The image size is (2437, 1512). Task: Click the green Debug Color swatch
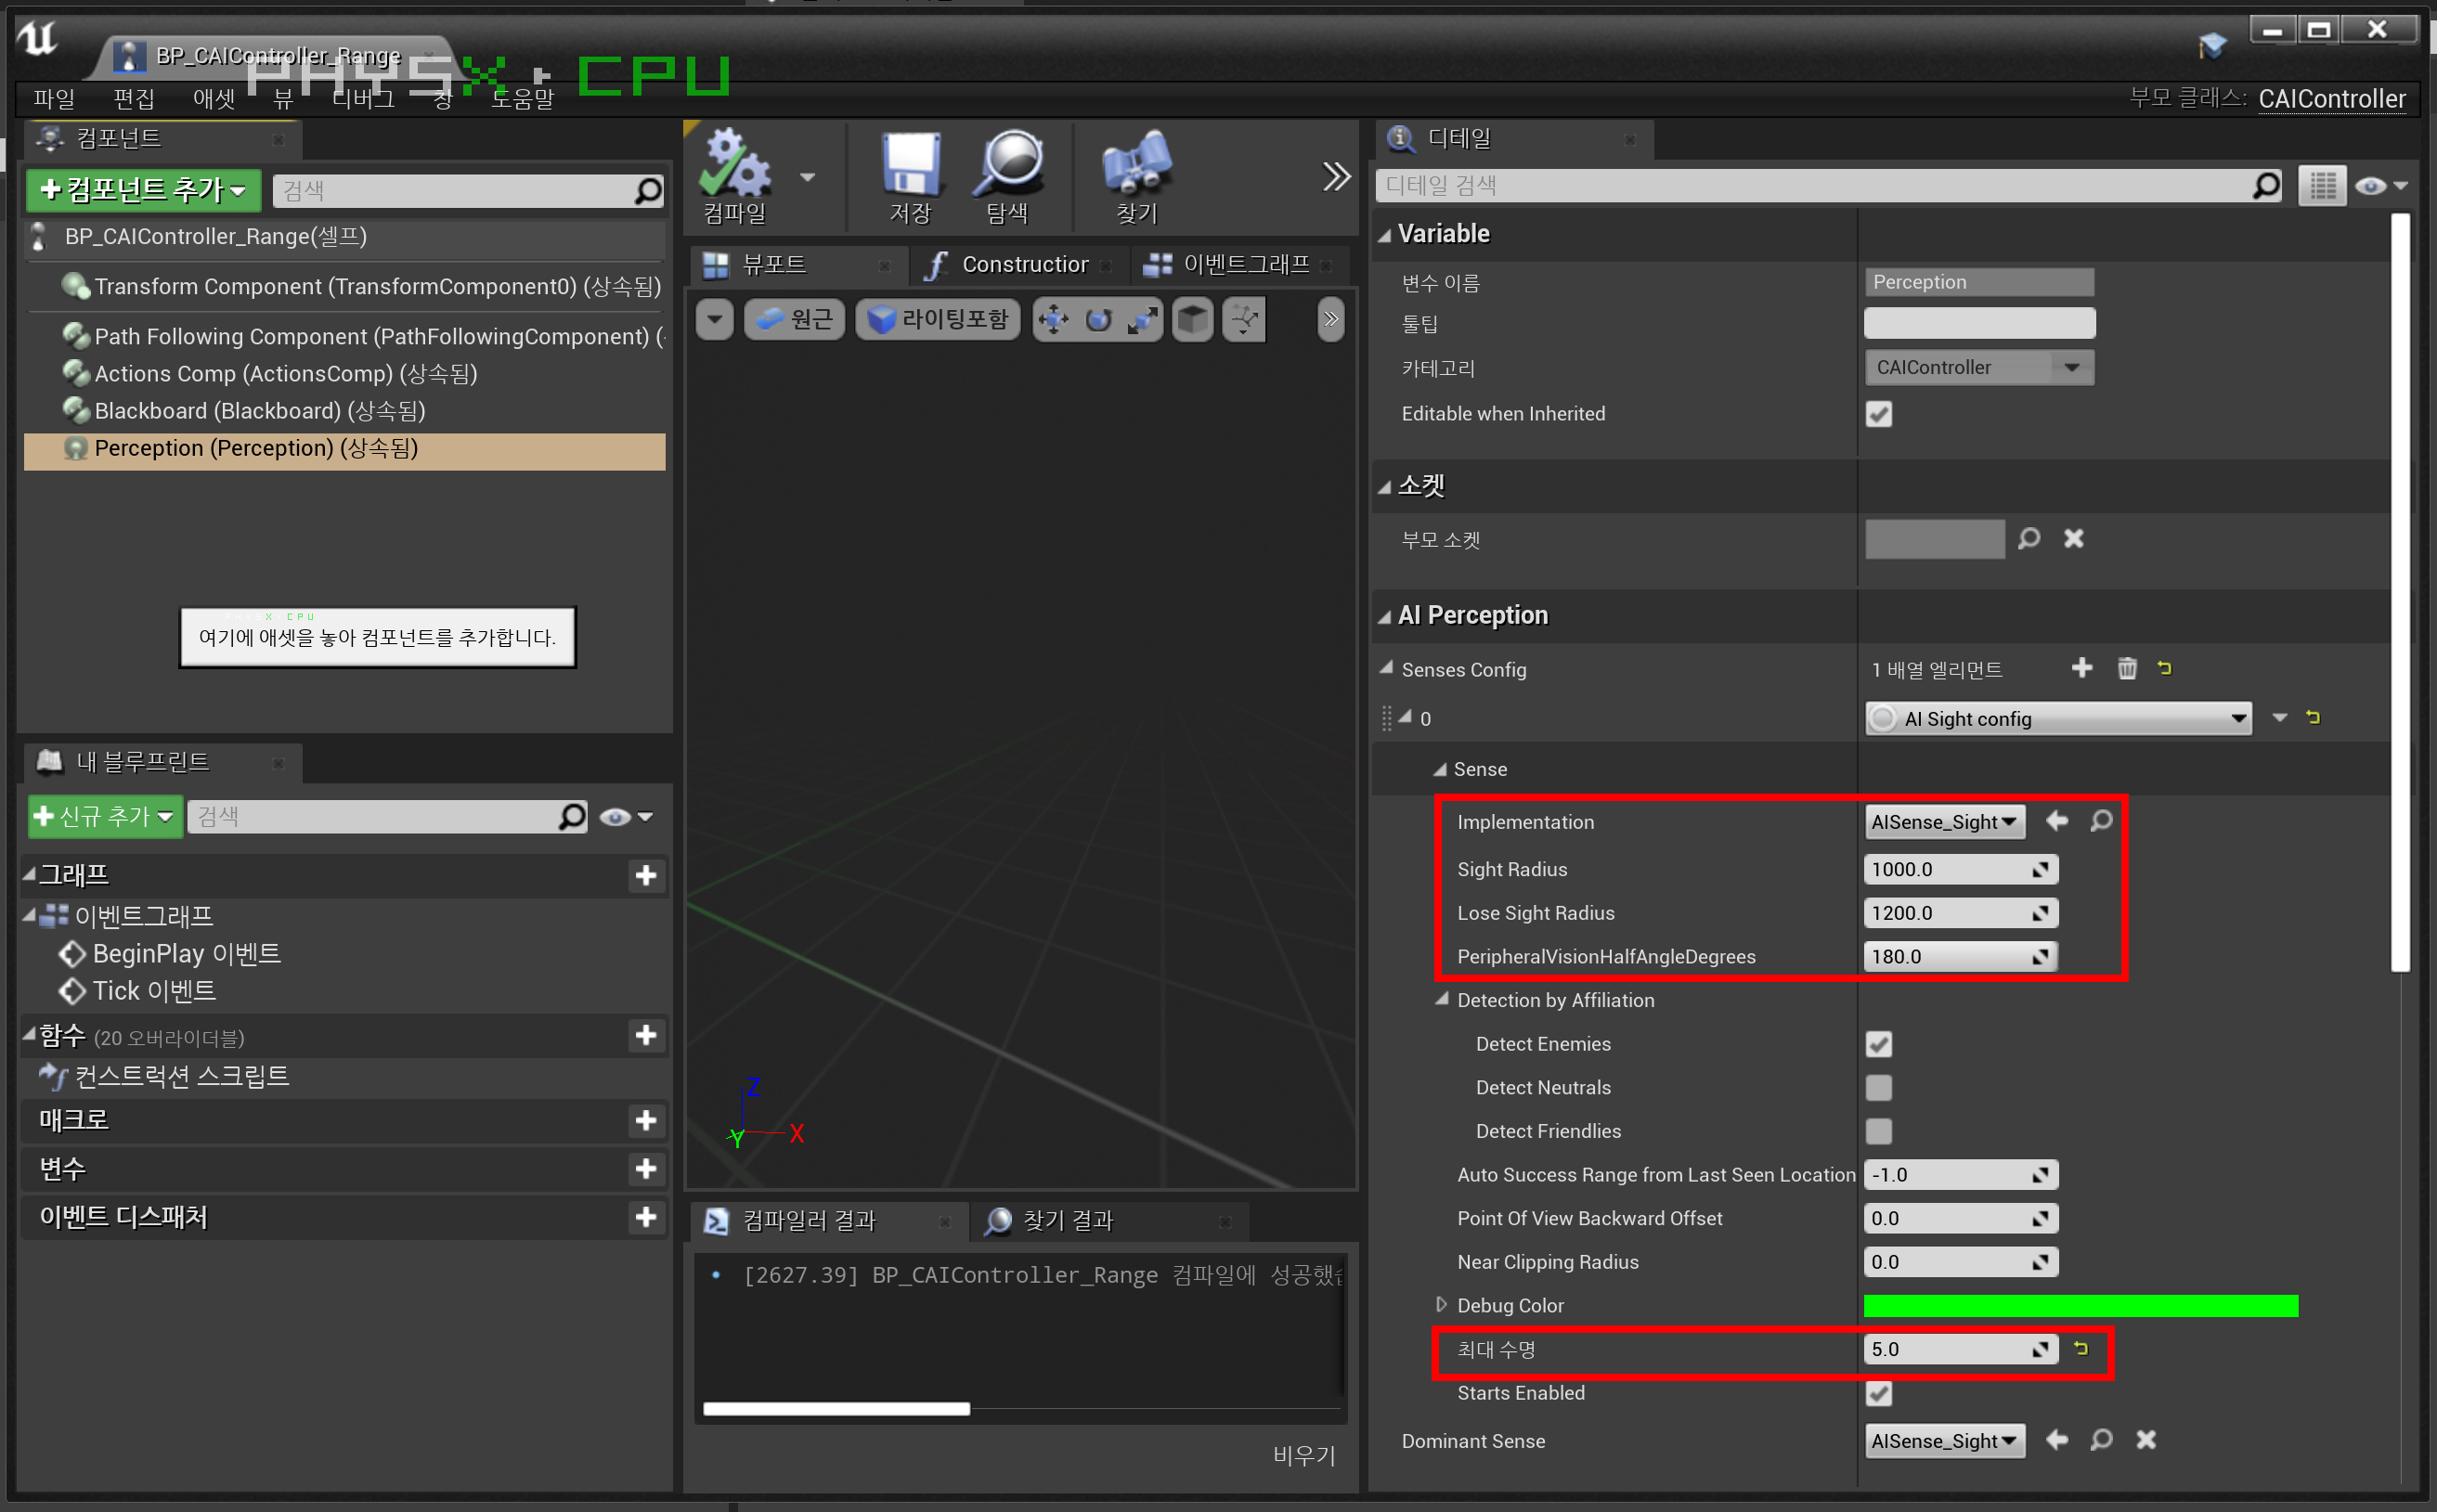point(2080,1305)
